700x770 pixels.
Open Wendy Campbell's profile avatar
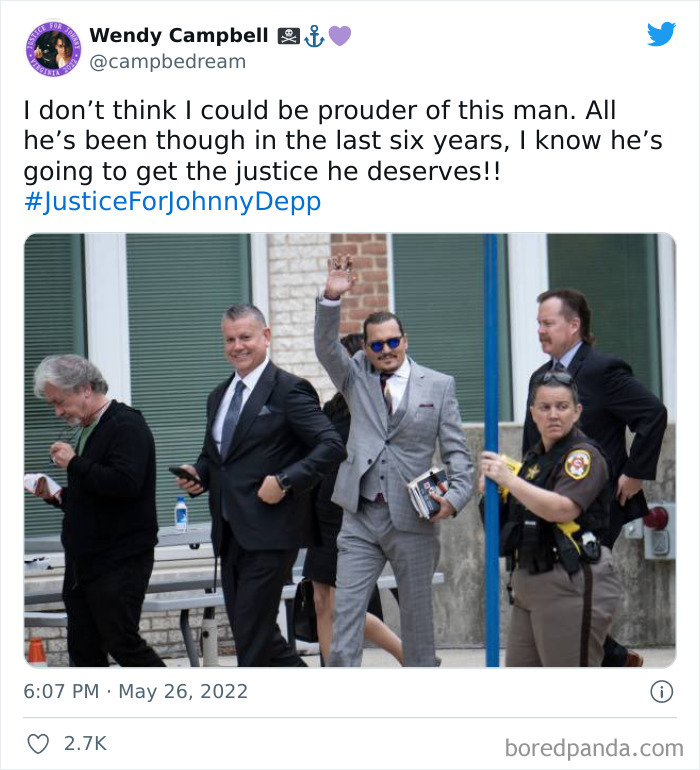pos(54,49)
